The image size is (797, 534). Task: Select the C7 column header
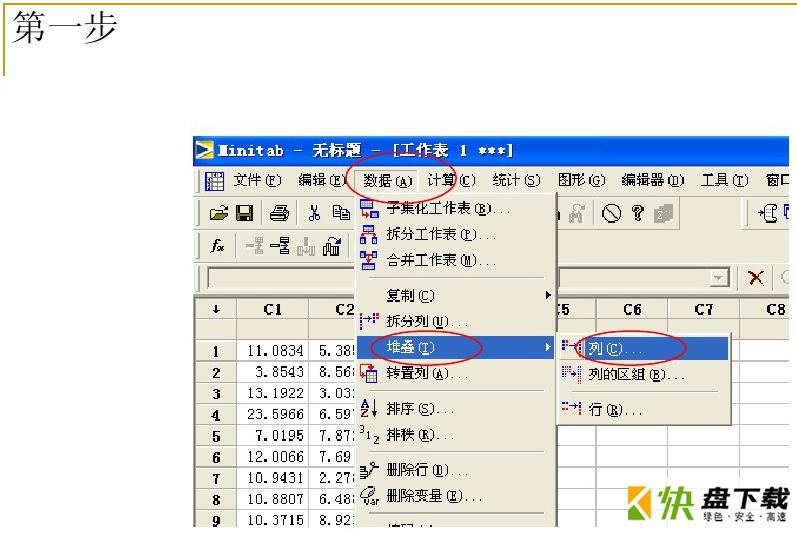[x=703, y=309]
